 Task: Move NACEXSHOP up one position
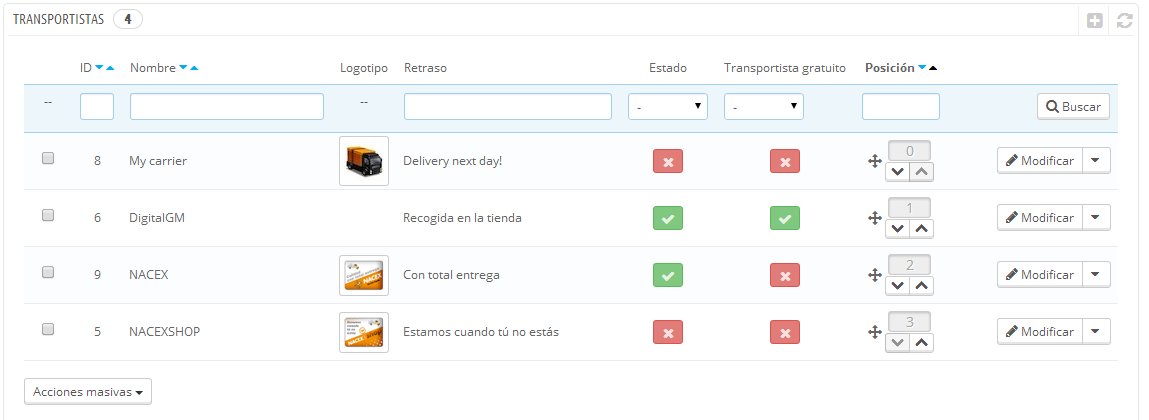(921, 343)
